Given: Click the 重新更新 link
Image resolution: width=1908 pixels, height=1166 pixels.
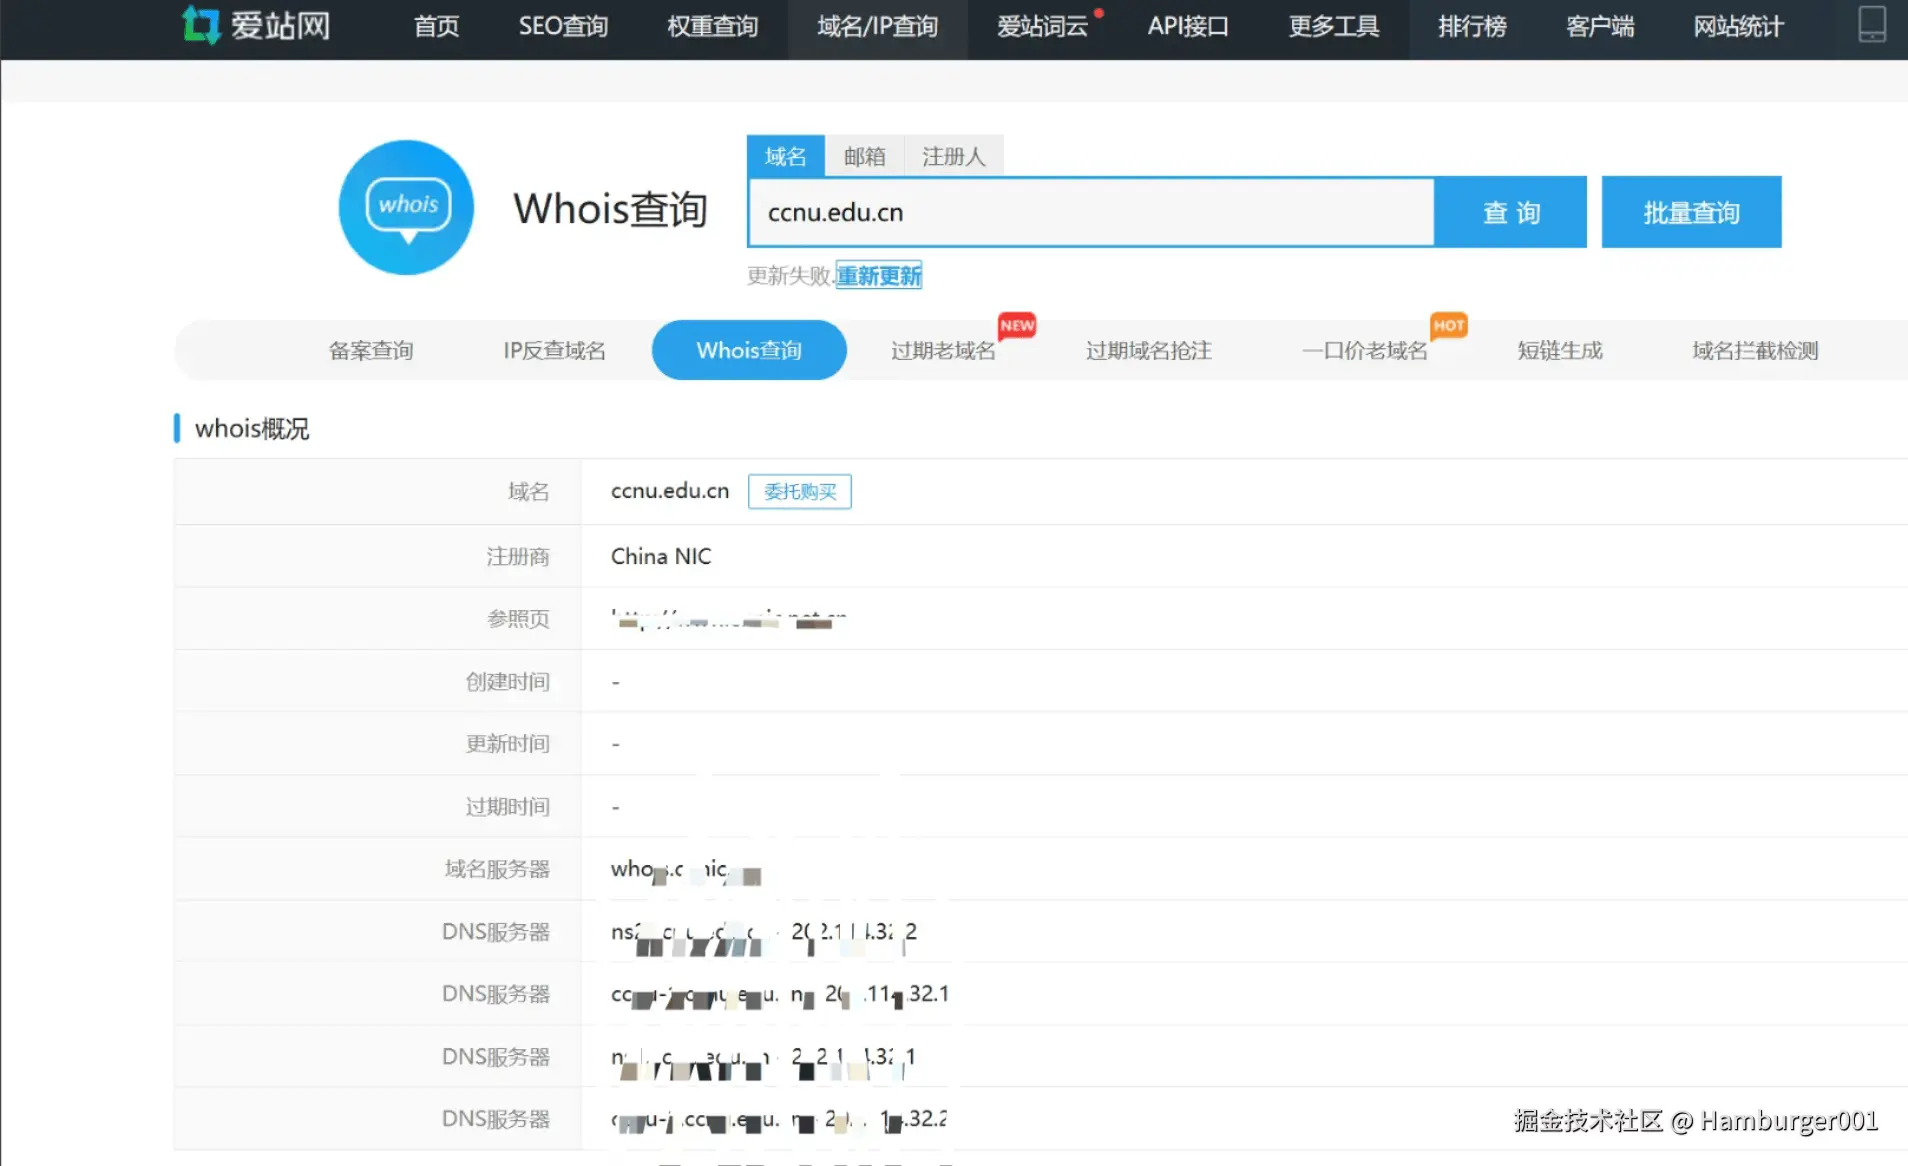Looking at the screenshot, I should pyautogui.click(x=879, y=276).
